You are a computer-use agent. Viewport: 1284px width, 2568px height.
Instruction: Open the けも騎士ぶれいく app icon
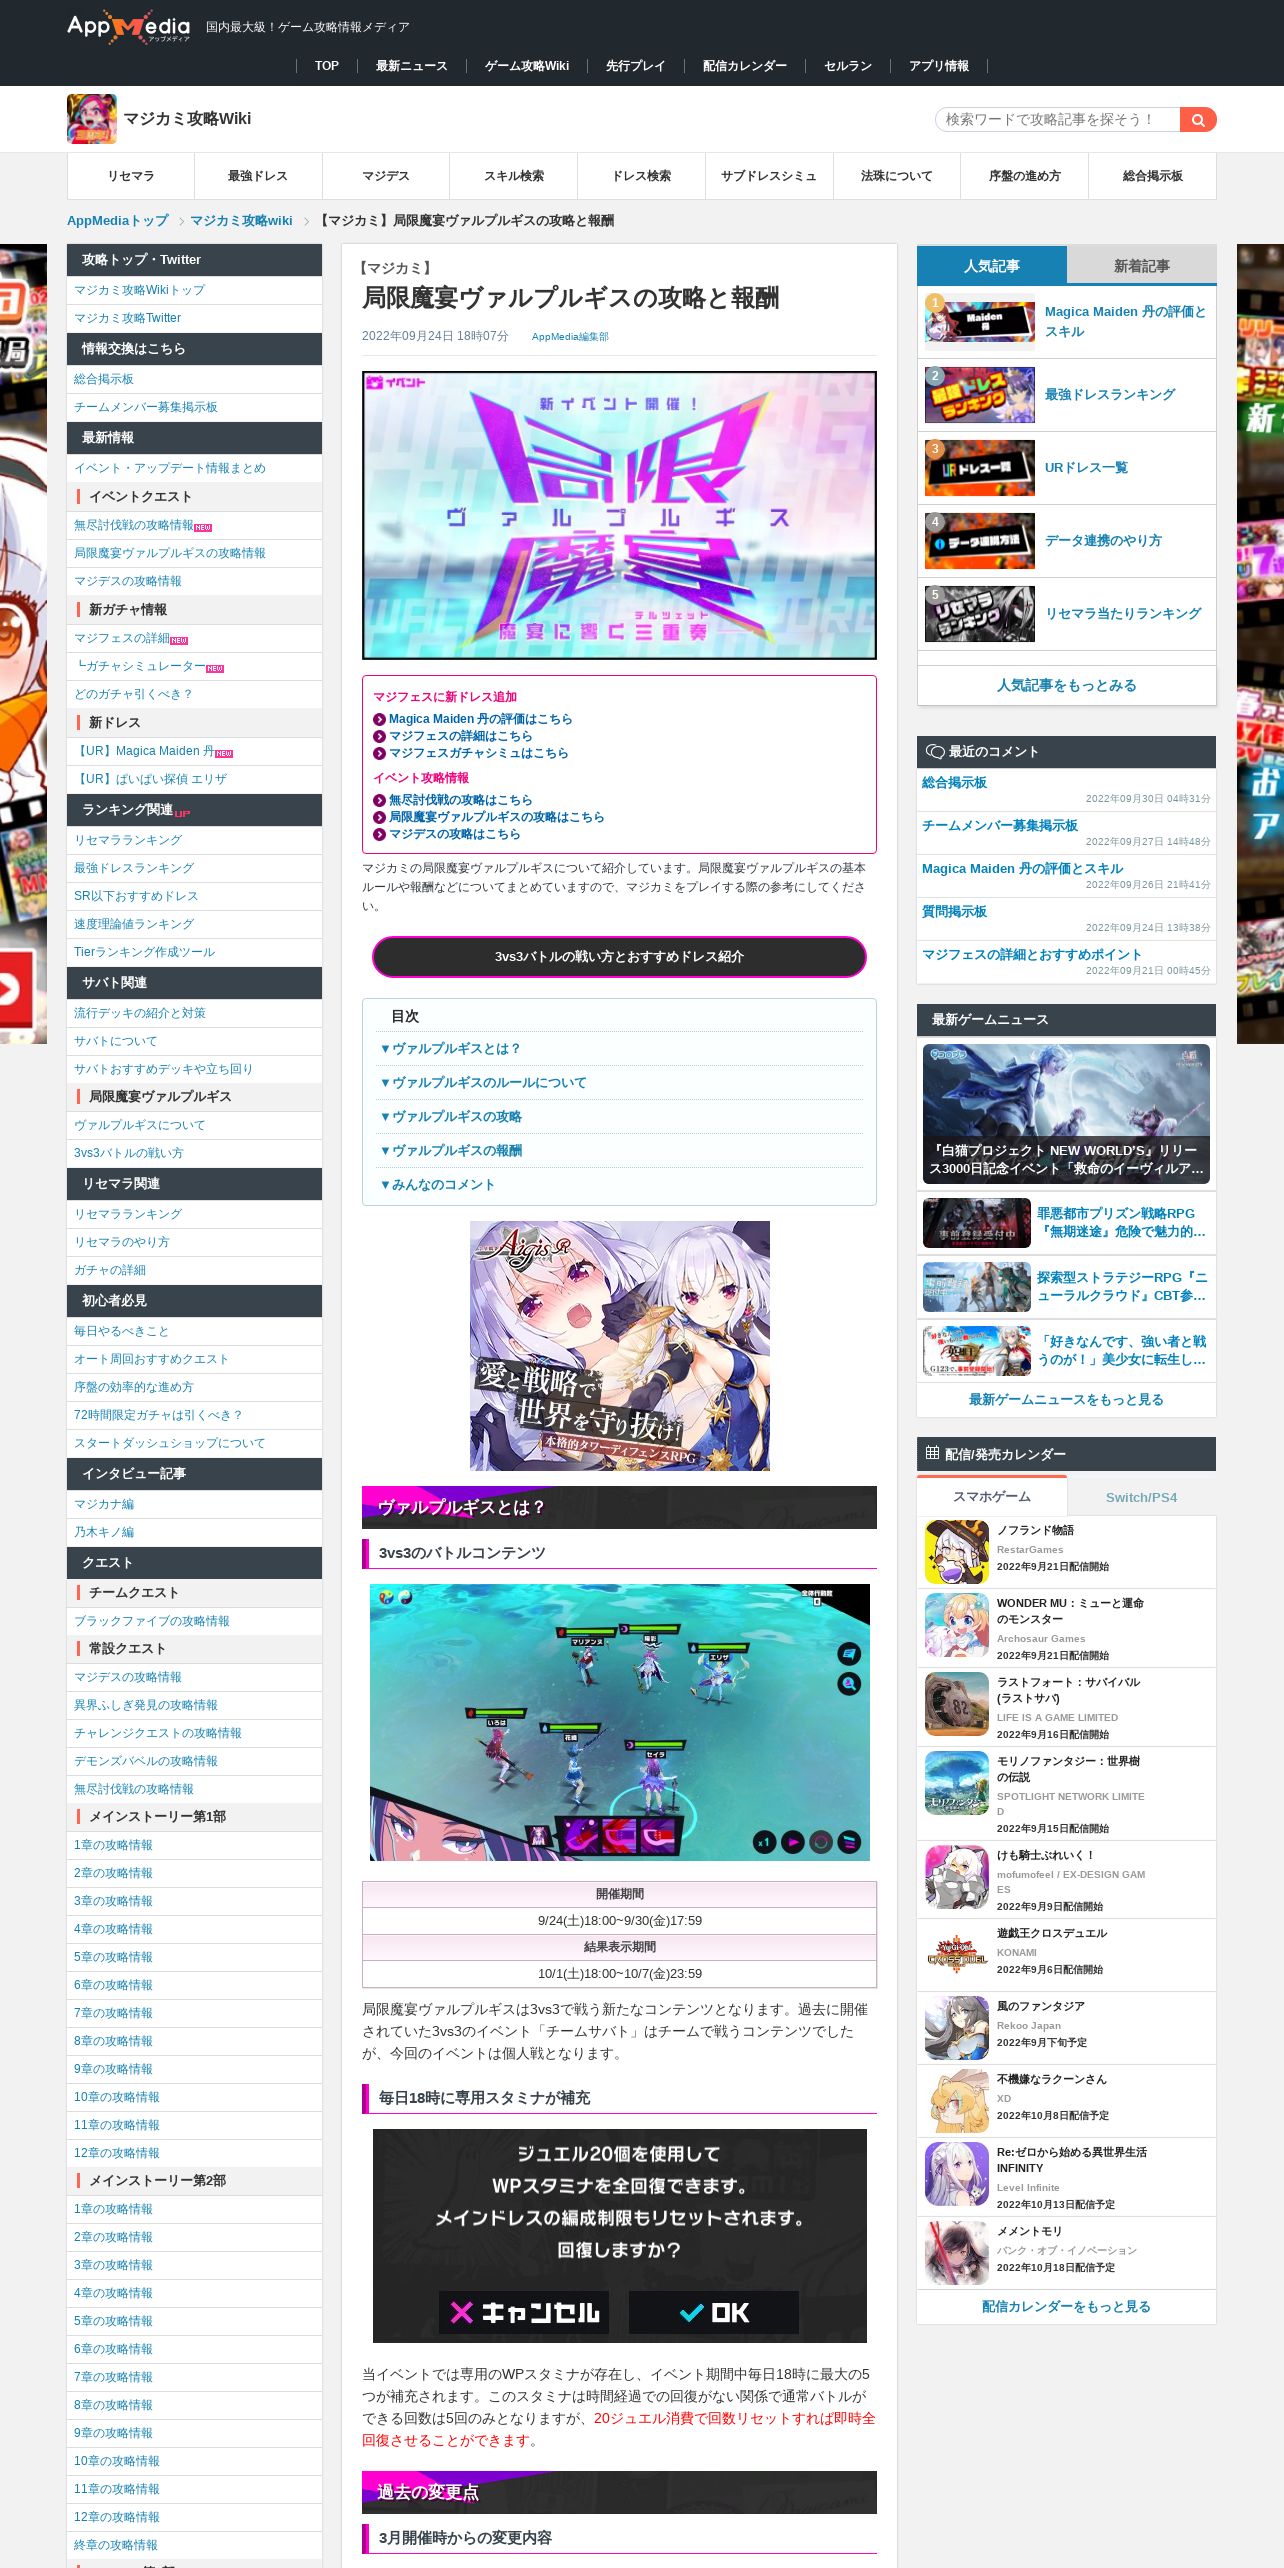click(956, 1877)
